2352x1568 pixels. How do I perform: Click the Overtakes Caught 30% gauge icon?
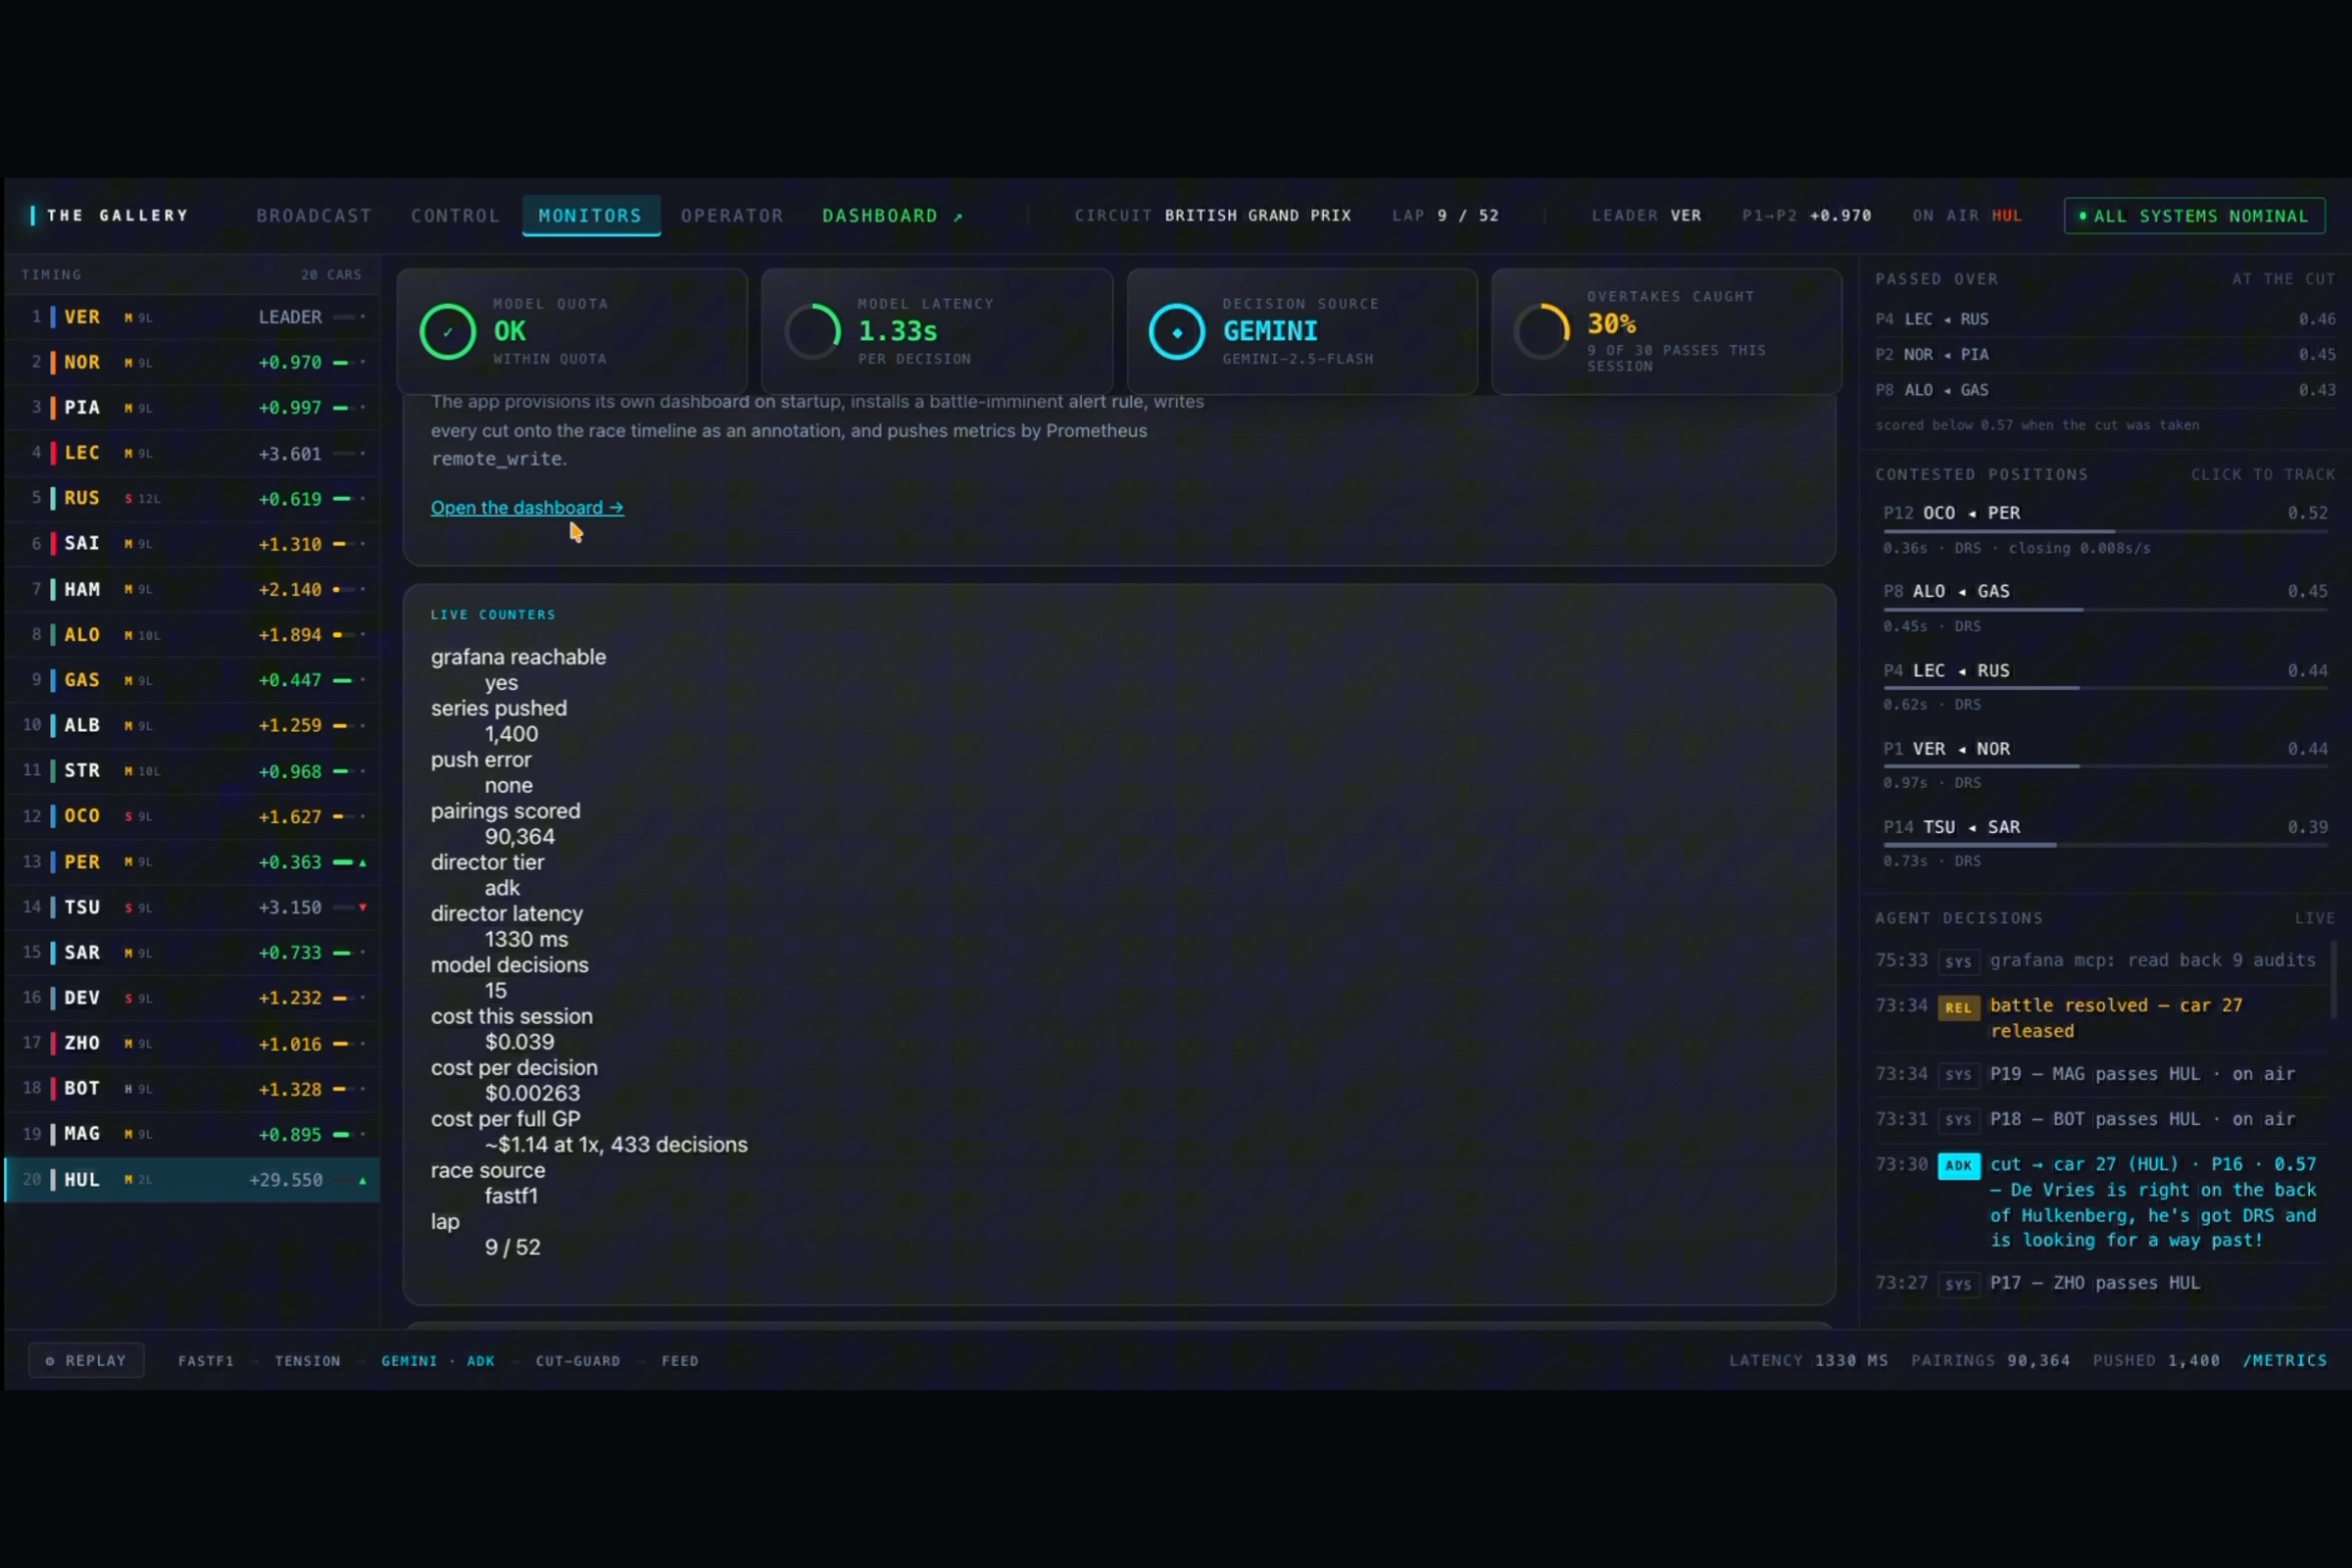pos(1542,331)
